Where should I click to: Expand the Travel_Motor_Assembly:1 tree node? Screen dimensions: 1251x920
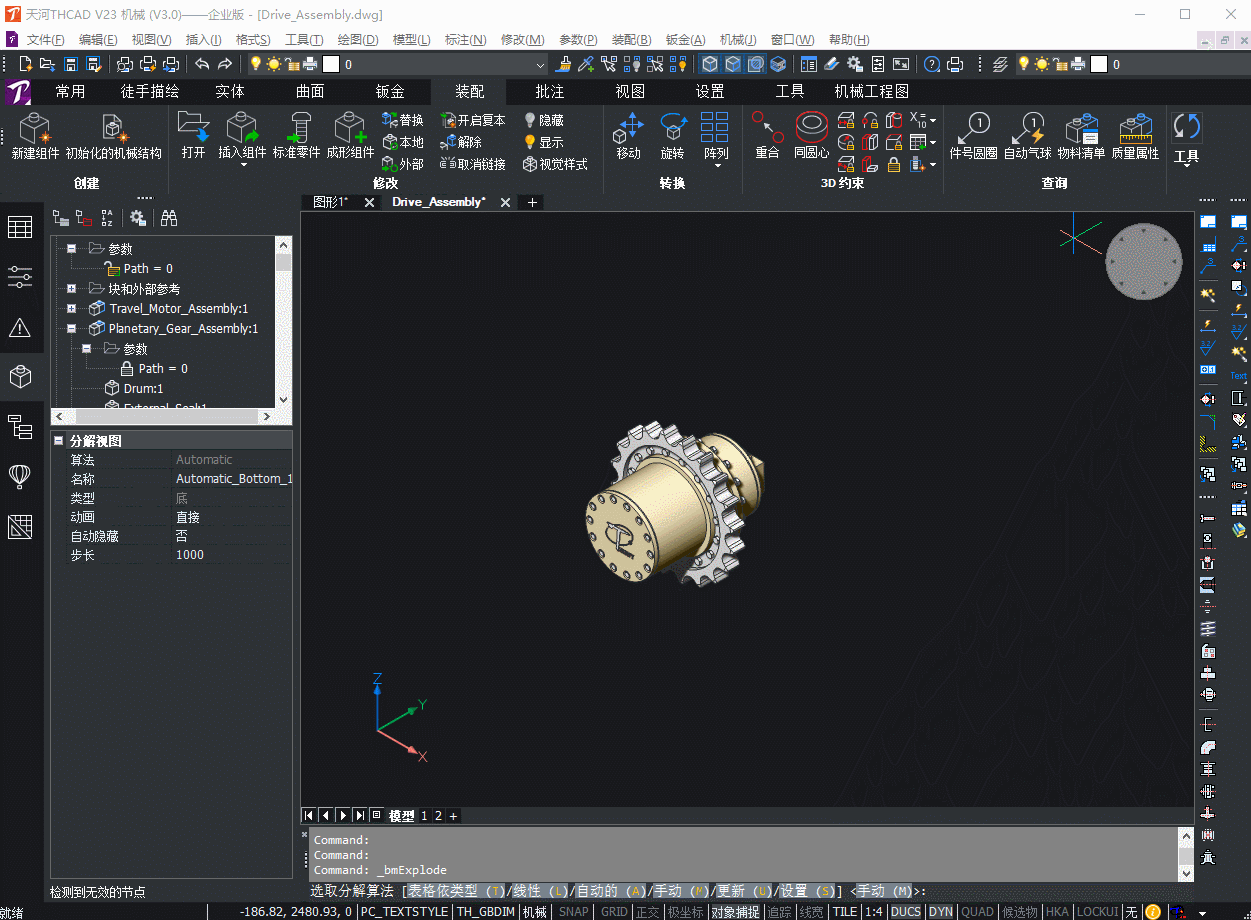[x=72, y=309]
